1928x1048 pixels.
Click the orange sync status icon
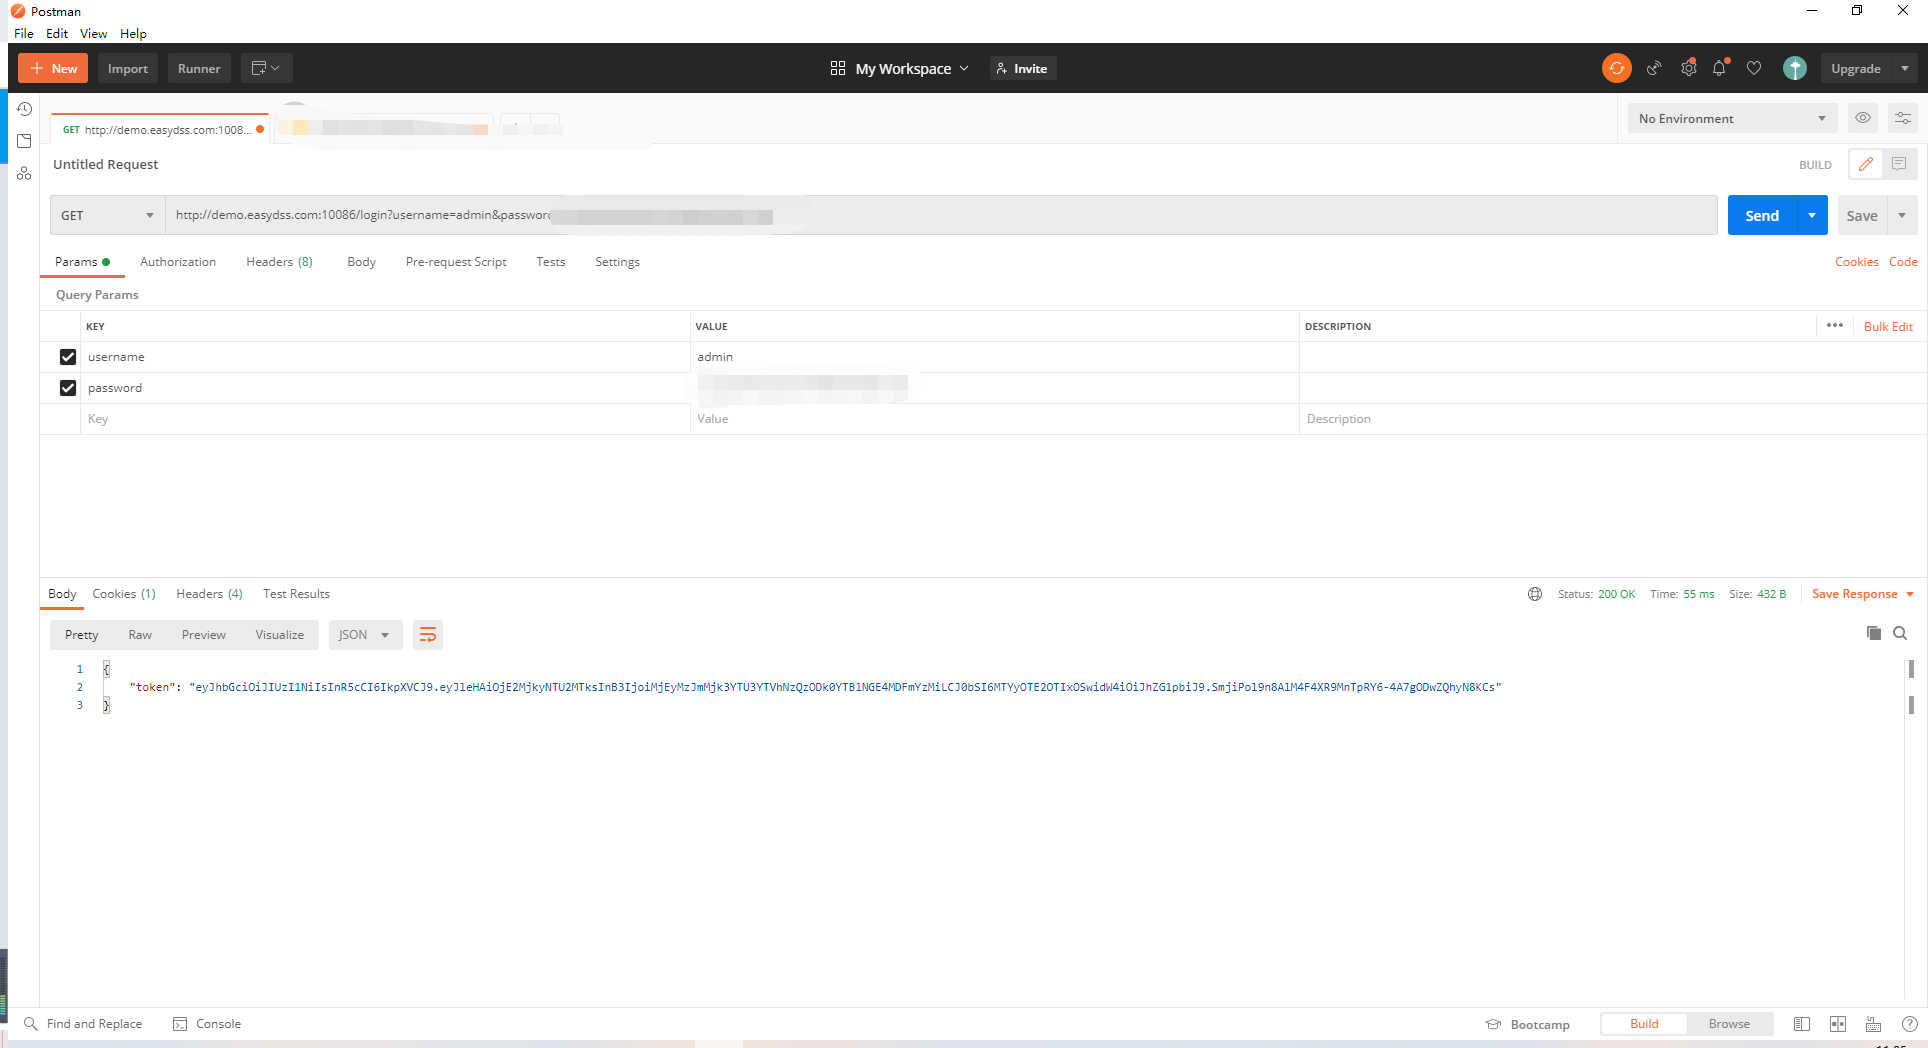[1616, 68]
